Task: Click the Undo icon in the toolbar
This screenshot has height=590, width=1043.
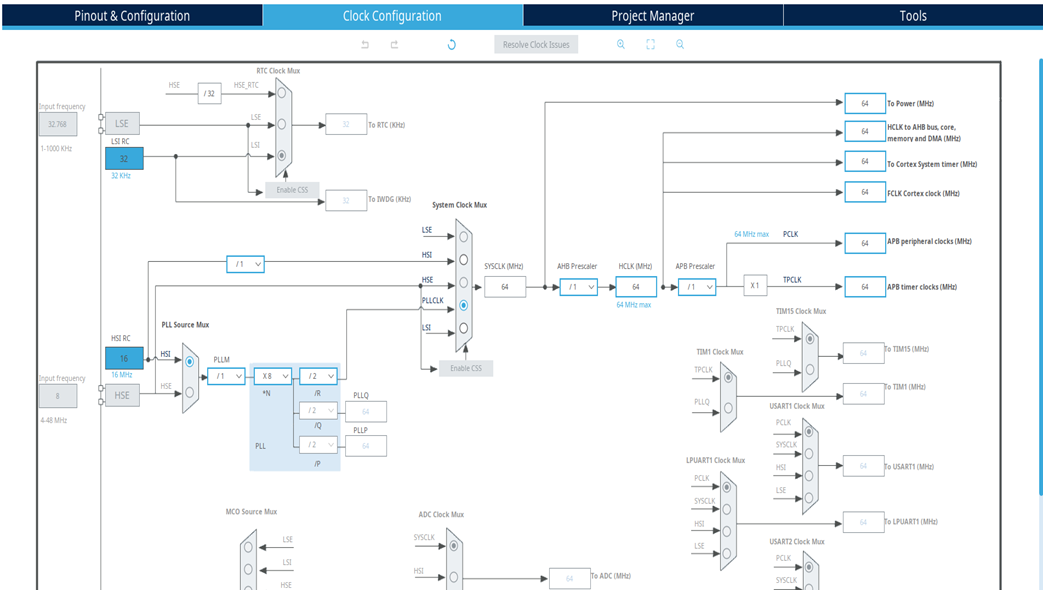Action: pyautogui.click(x=367, y=44)
